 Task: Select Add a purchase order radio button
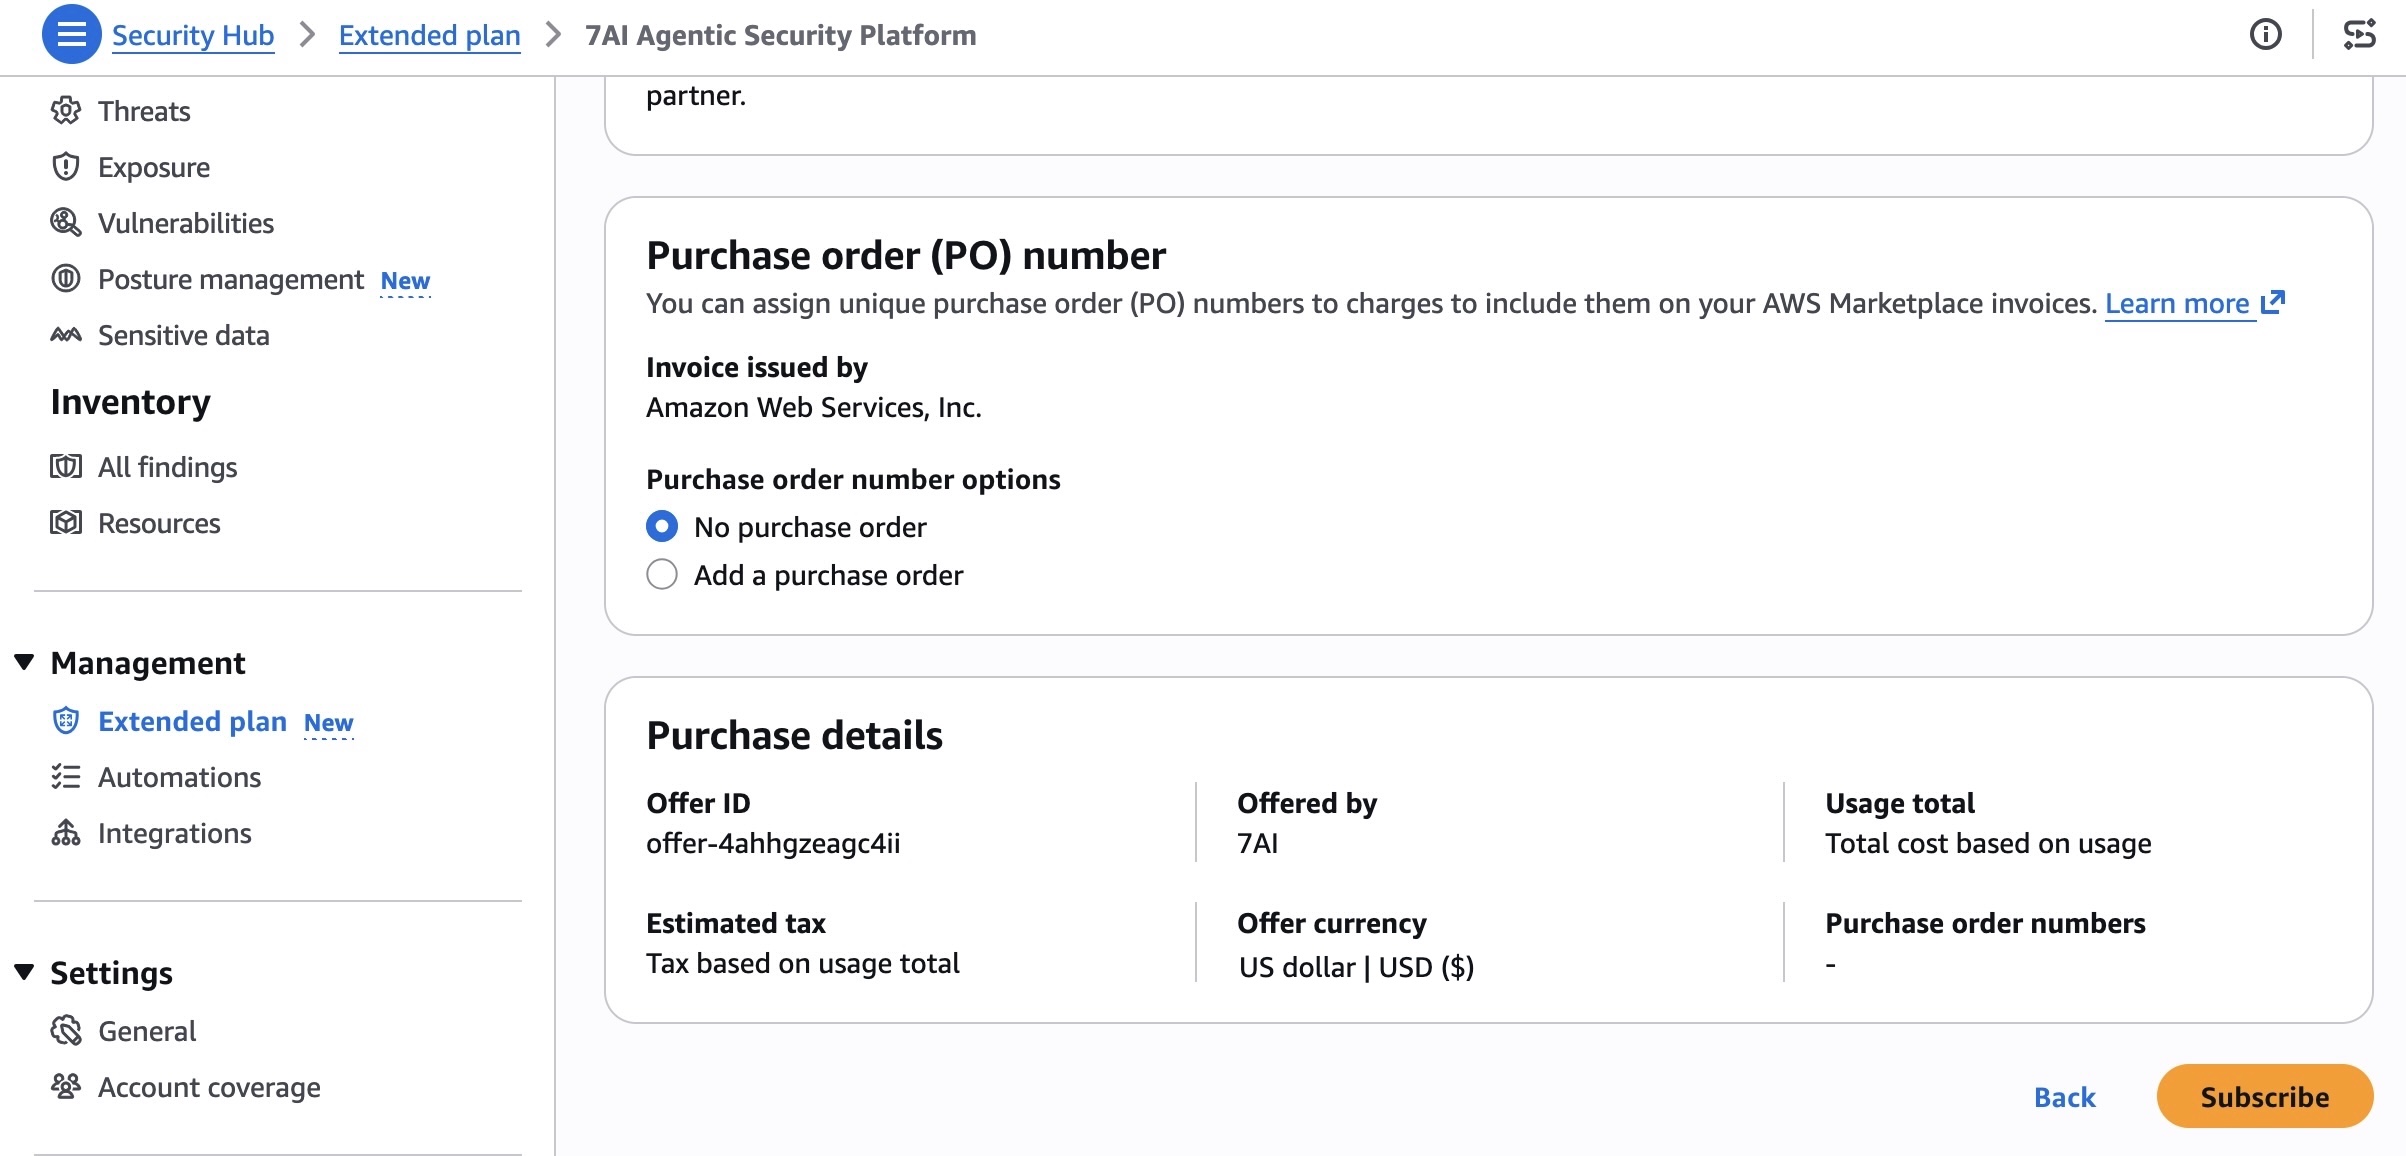coord(662,575)
